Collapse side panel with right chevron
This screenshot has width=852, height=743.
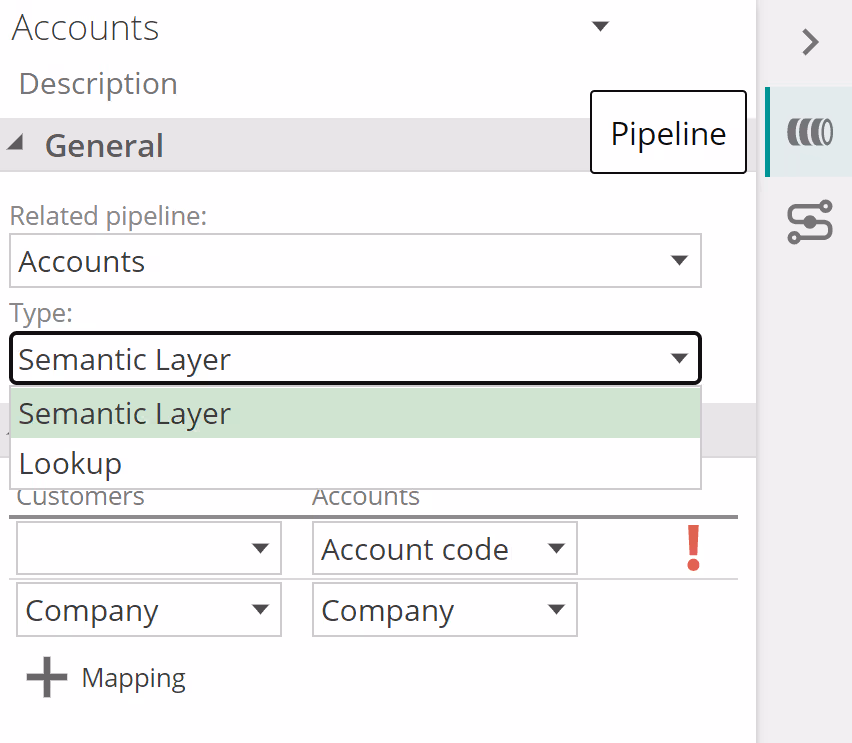coord(811,42)
